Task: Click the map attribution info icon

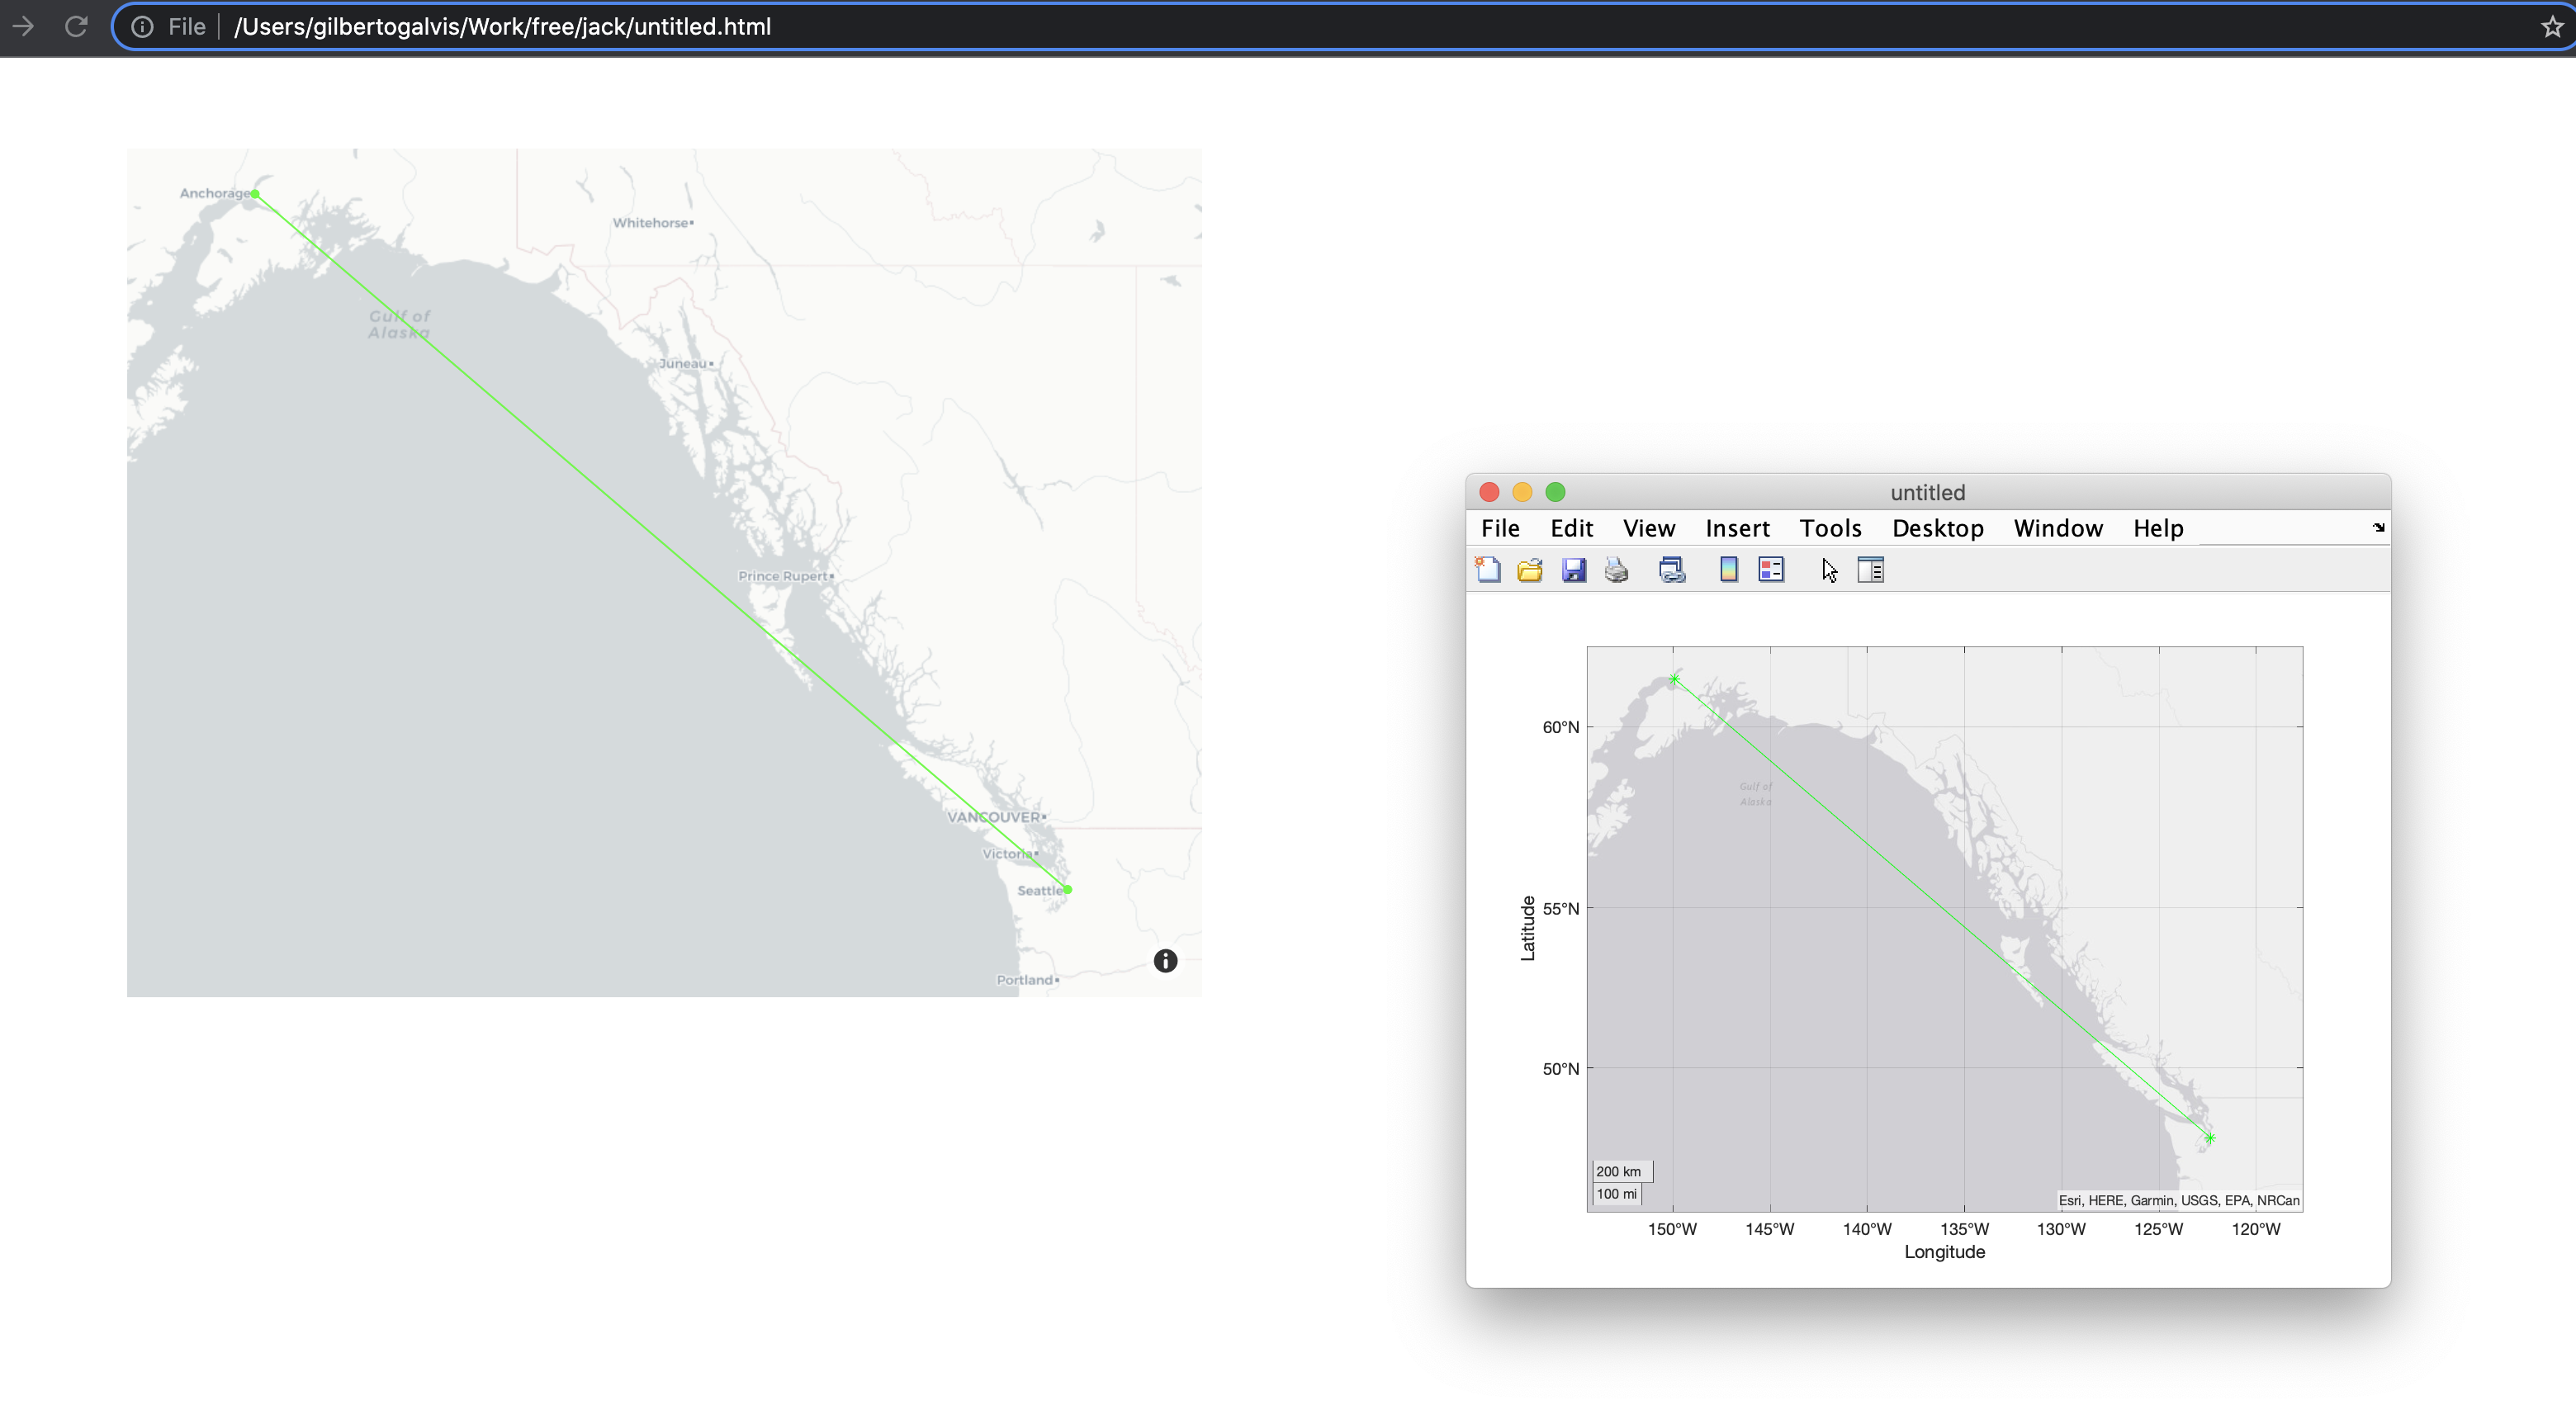Action: click(x=1164, y=960)
